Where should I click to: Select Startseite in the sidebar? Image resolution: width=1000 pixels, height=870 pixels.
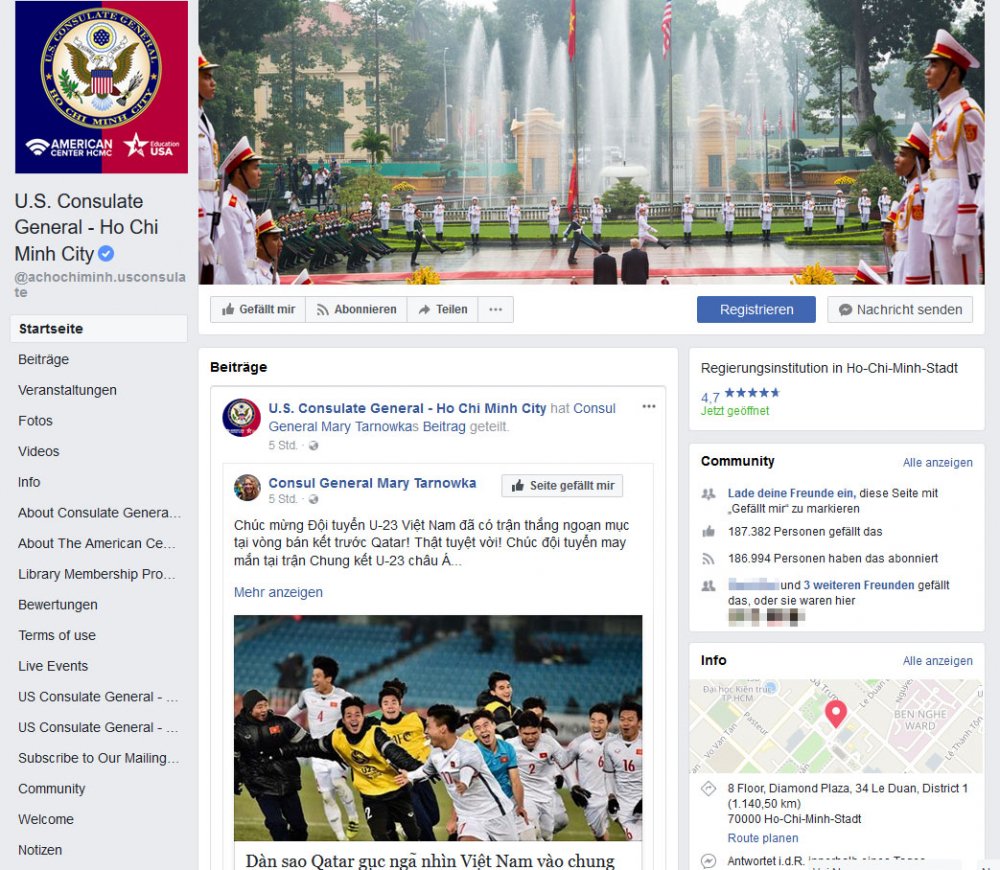pos(99,328)
